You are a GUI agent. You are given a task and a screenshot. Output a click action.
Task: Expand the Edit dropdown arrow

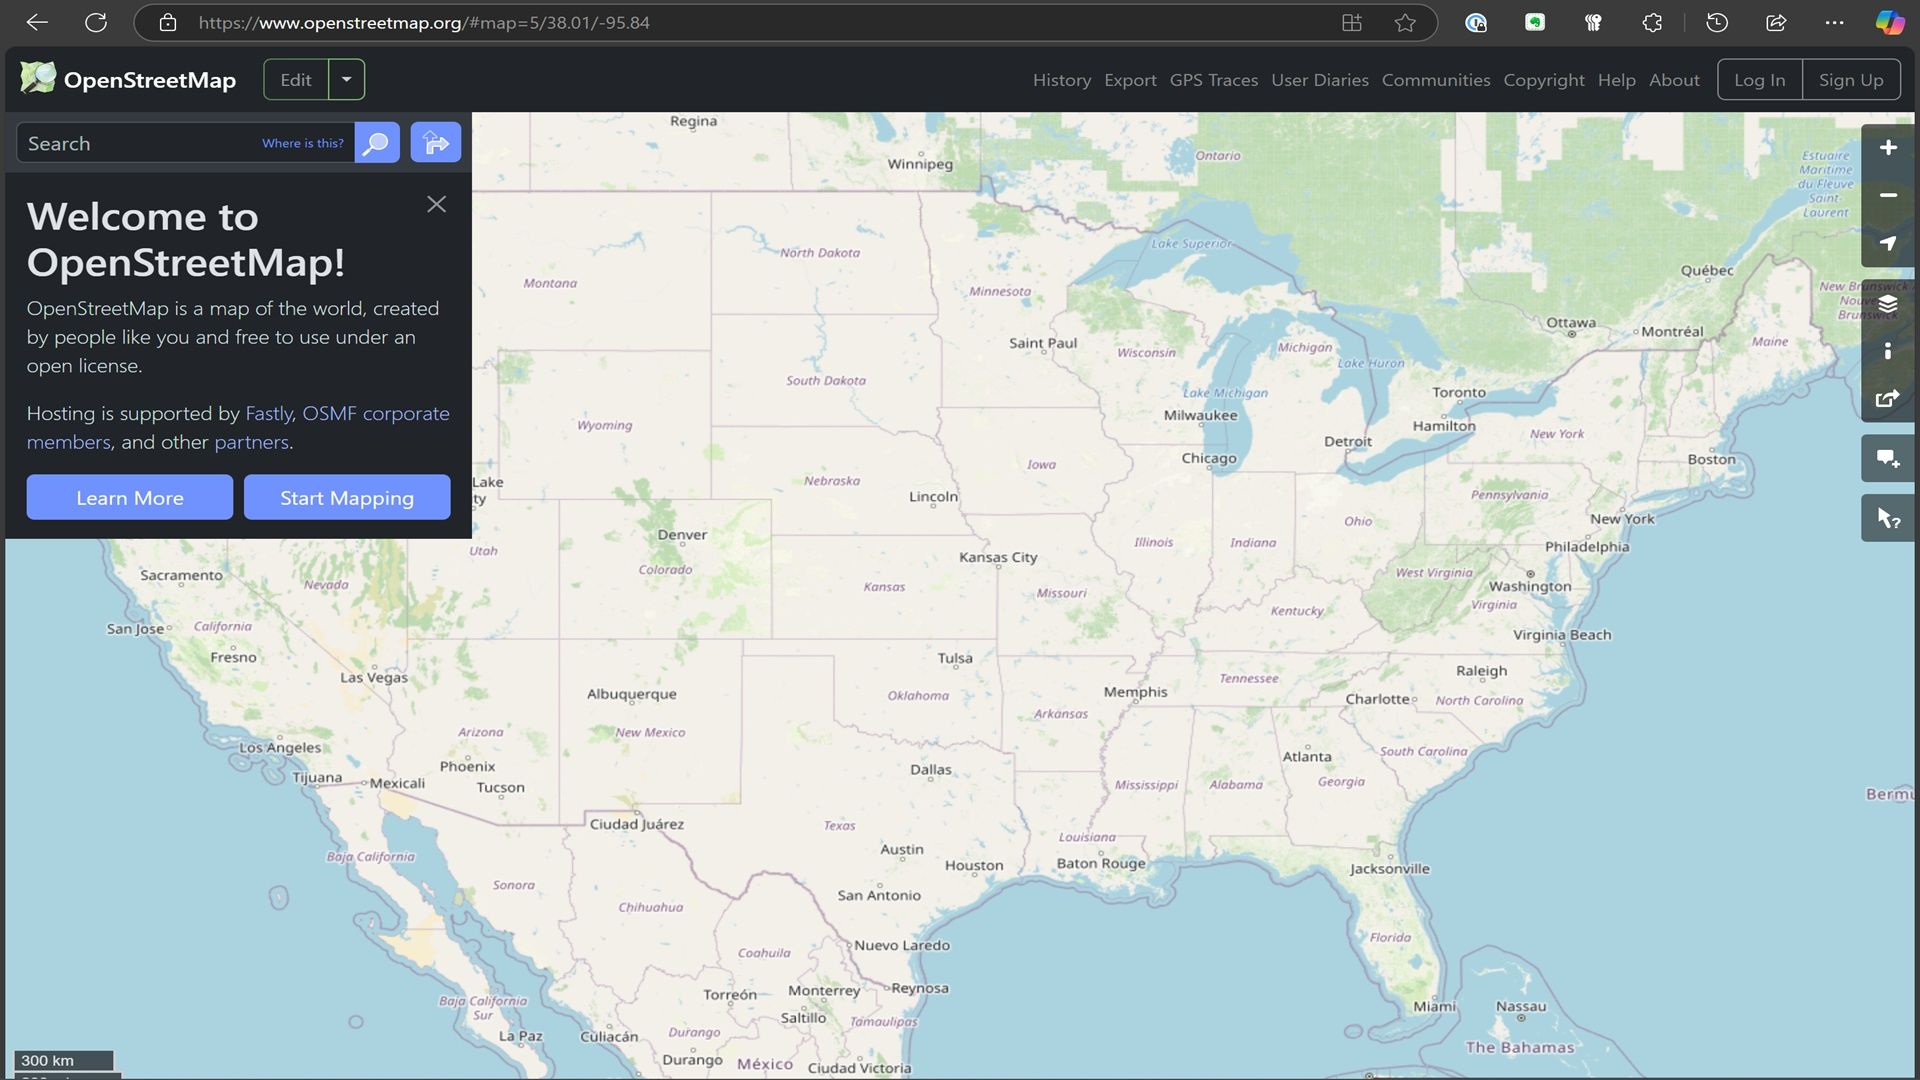[346, 79]
